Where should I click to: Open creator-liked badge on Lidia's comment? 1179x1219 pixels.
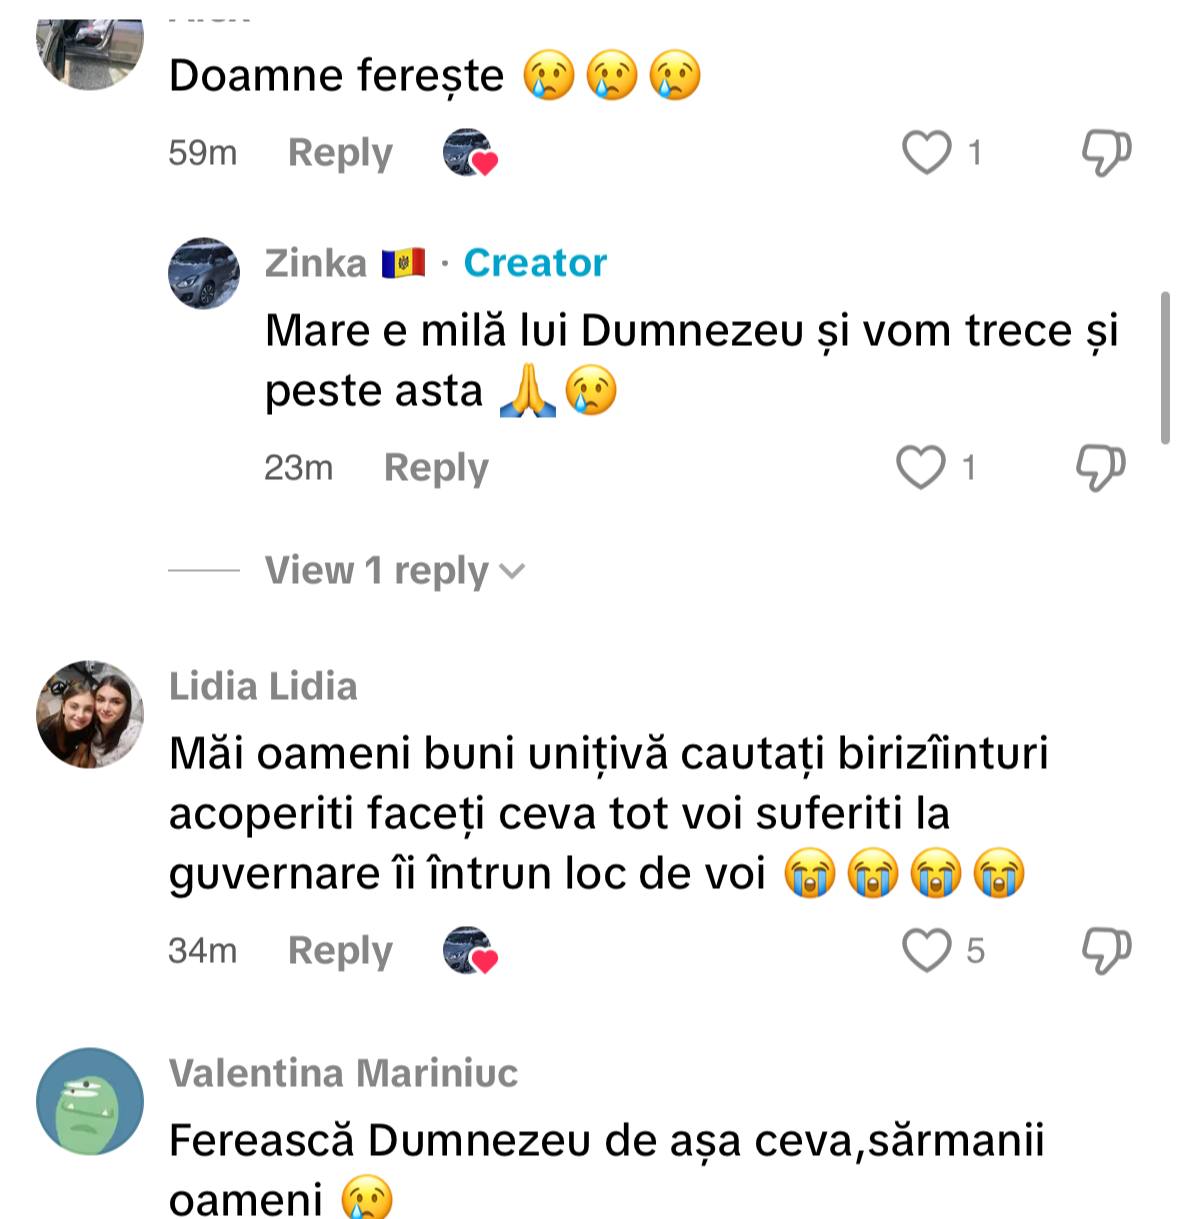tap(470, 950)
